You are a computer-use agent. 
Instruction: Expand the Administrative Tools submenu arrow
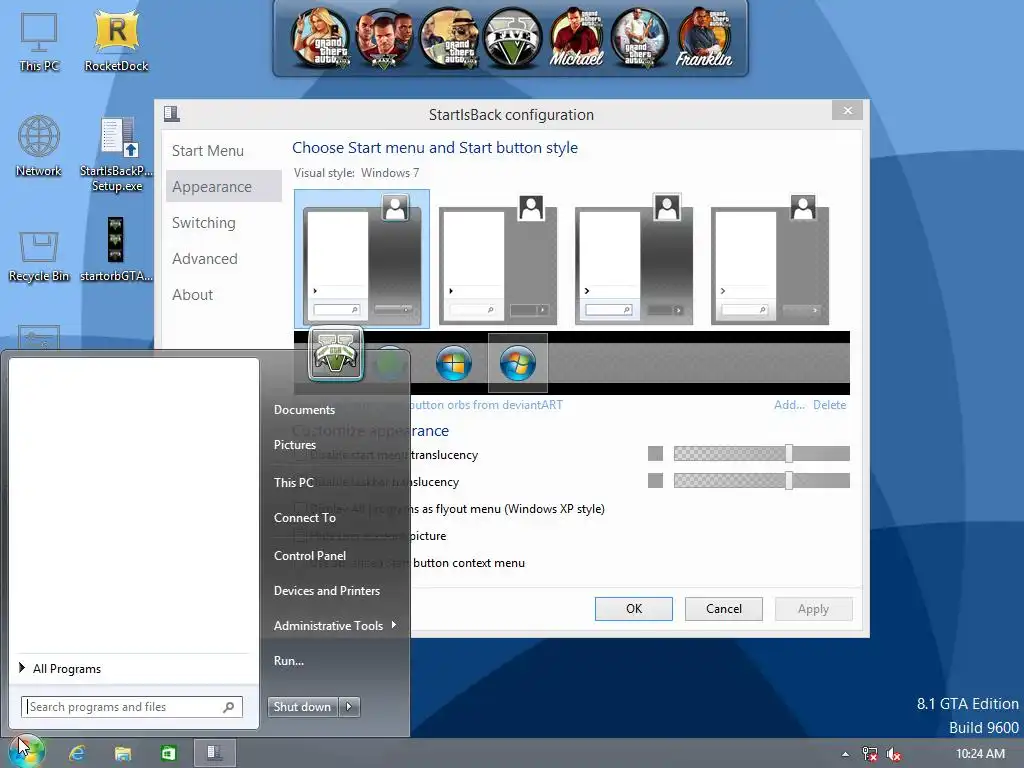click(394, 625)
